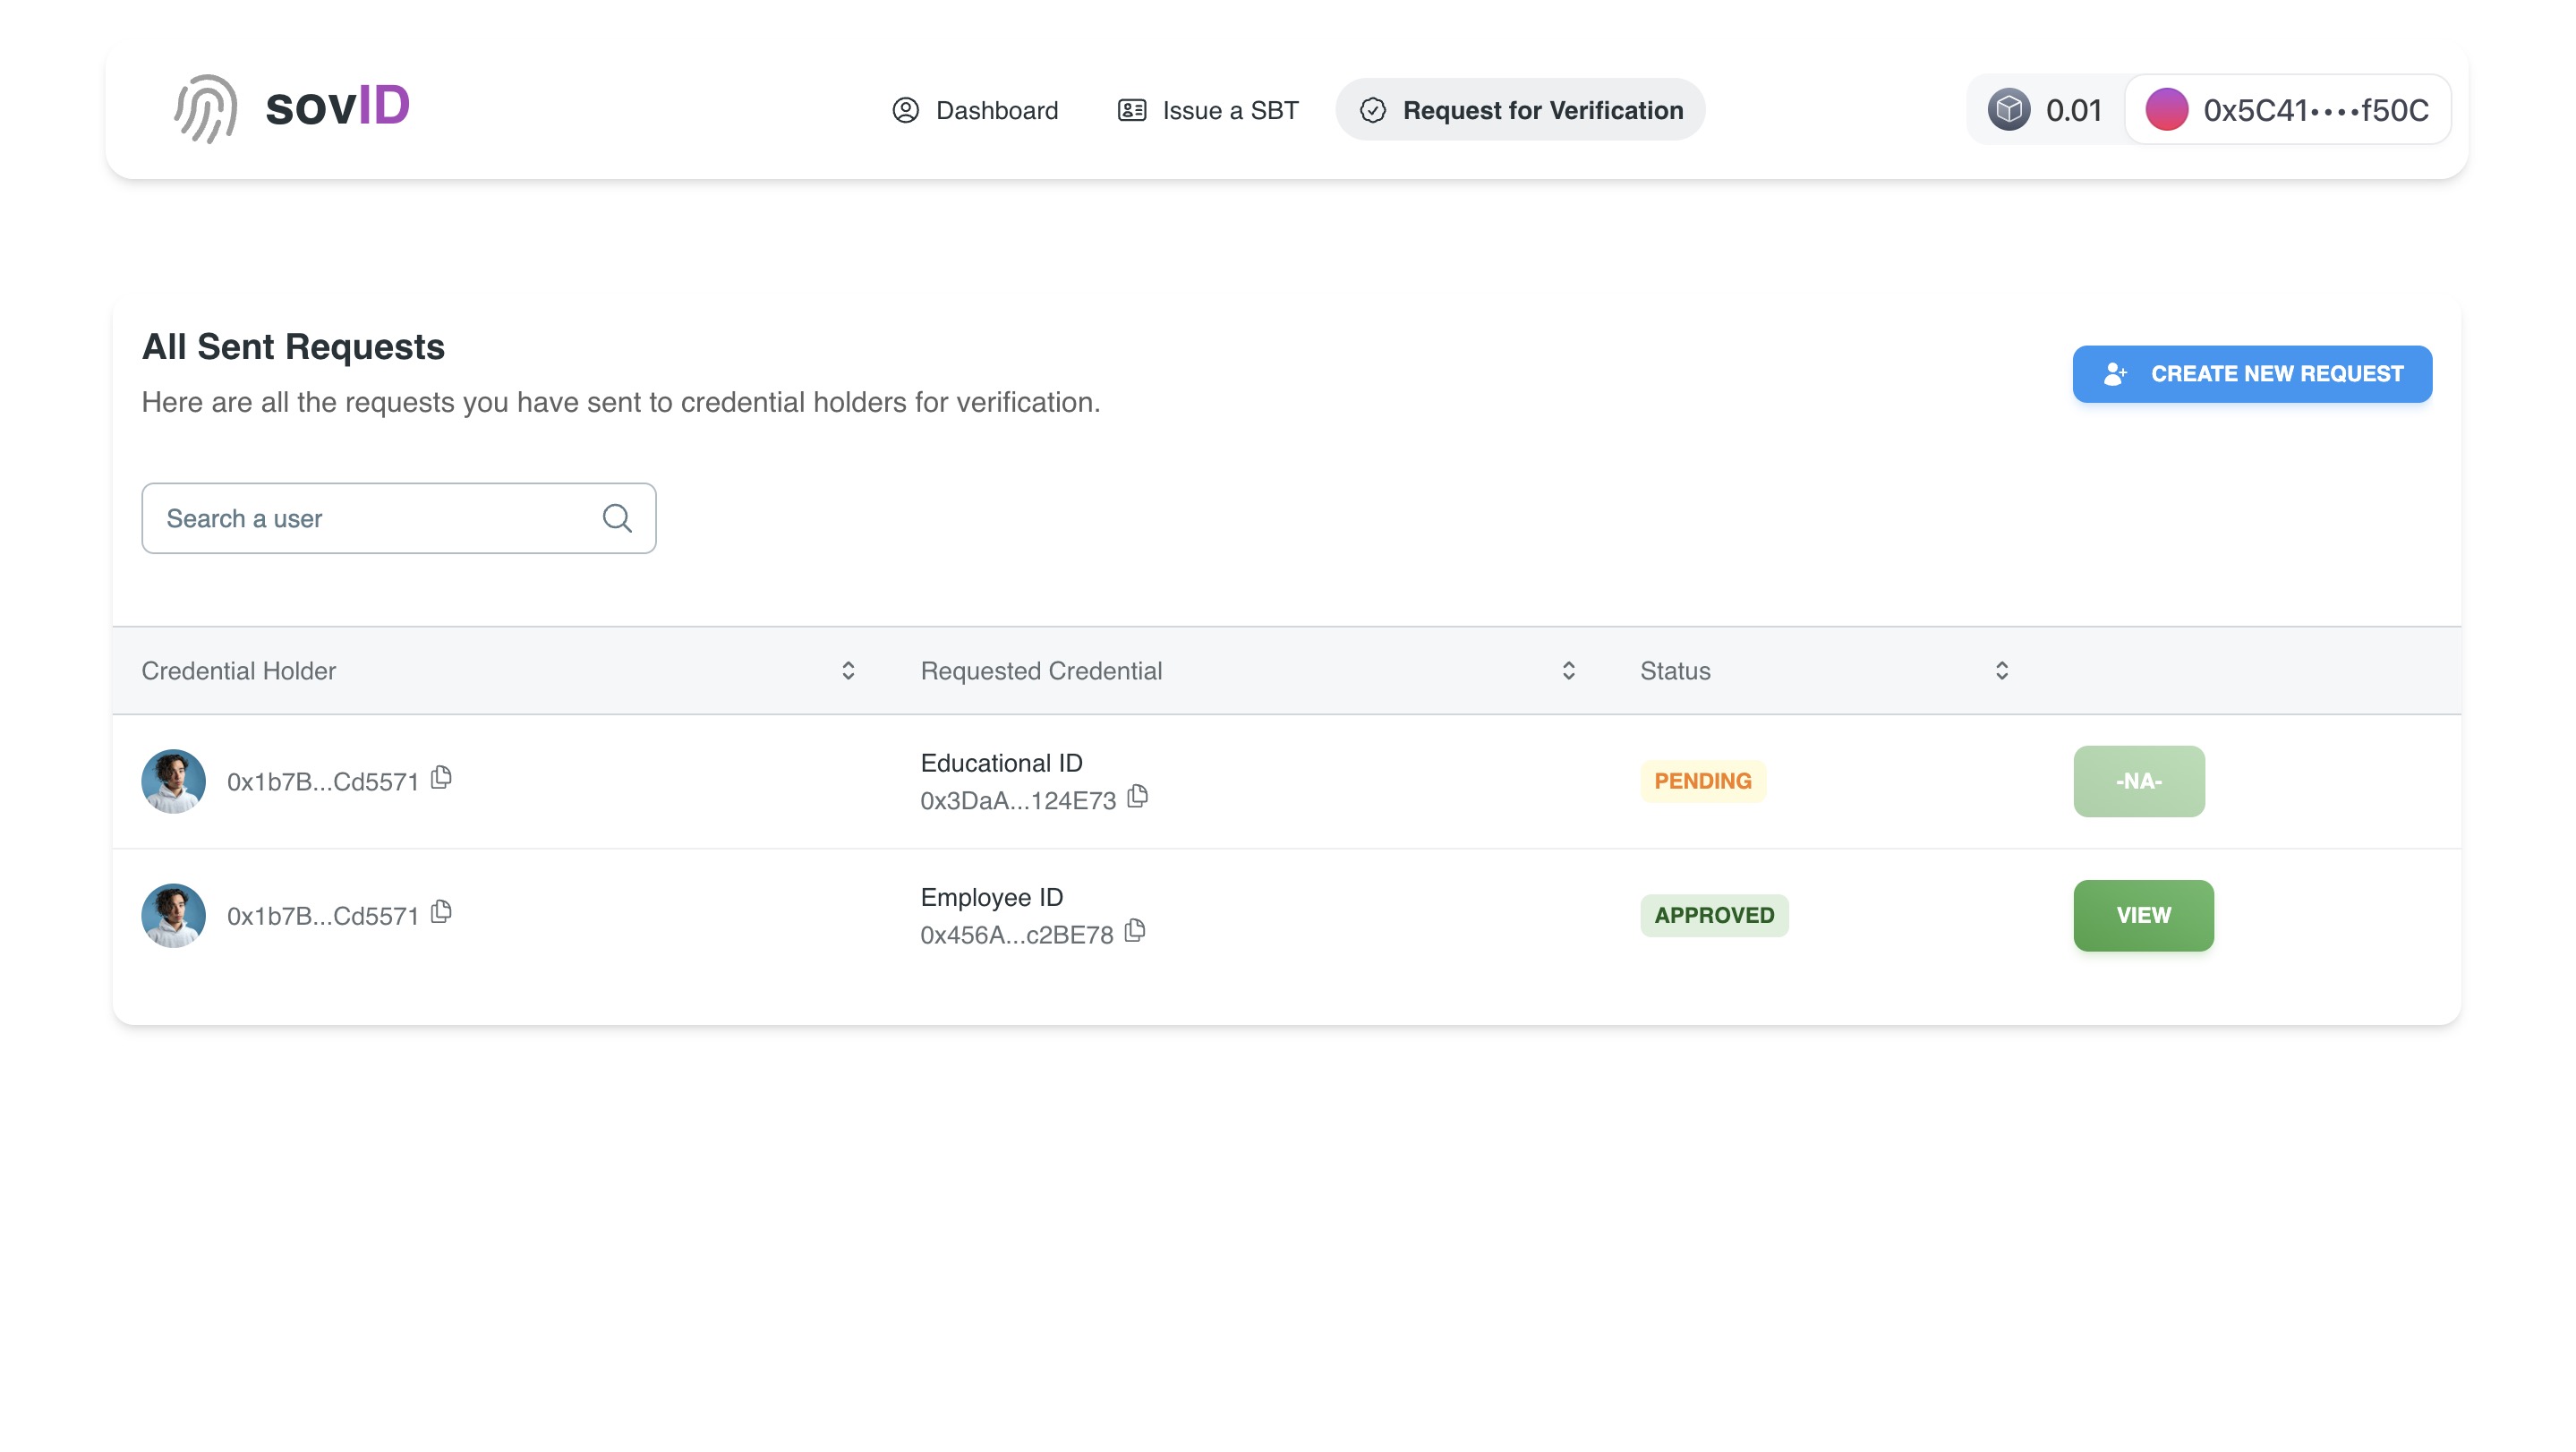Image resolution: width=2576 pixels, height=1452 pixels.
Task: Click the sovID fingerprint logo icon
Action: click(201, 108)
